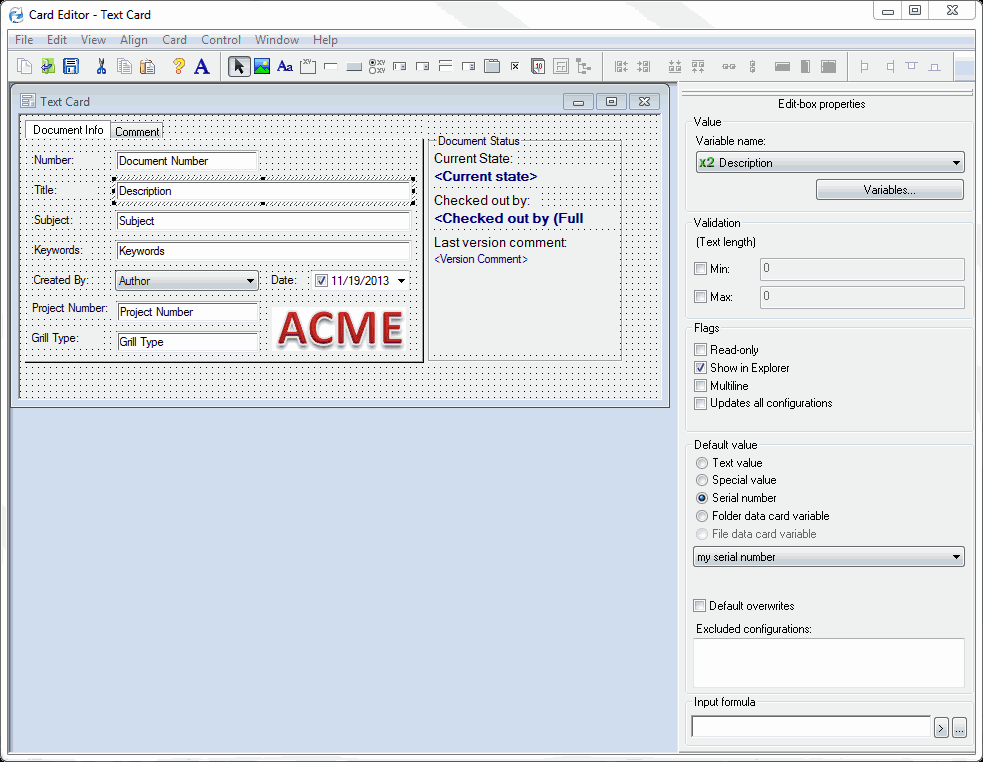The height and width of the screenshot is (762, 983).
Task: Open the Align menu
Action: 133,40
